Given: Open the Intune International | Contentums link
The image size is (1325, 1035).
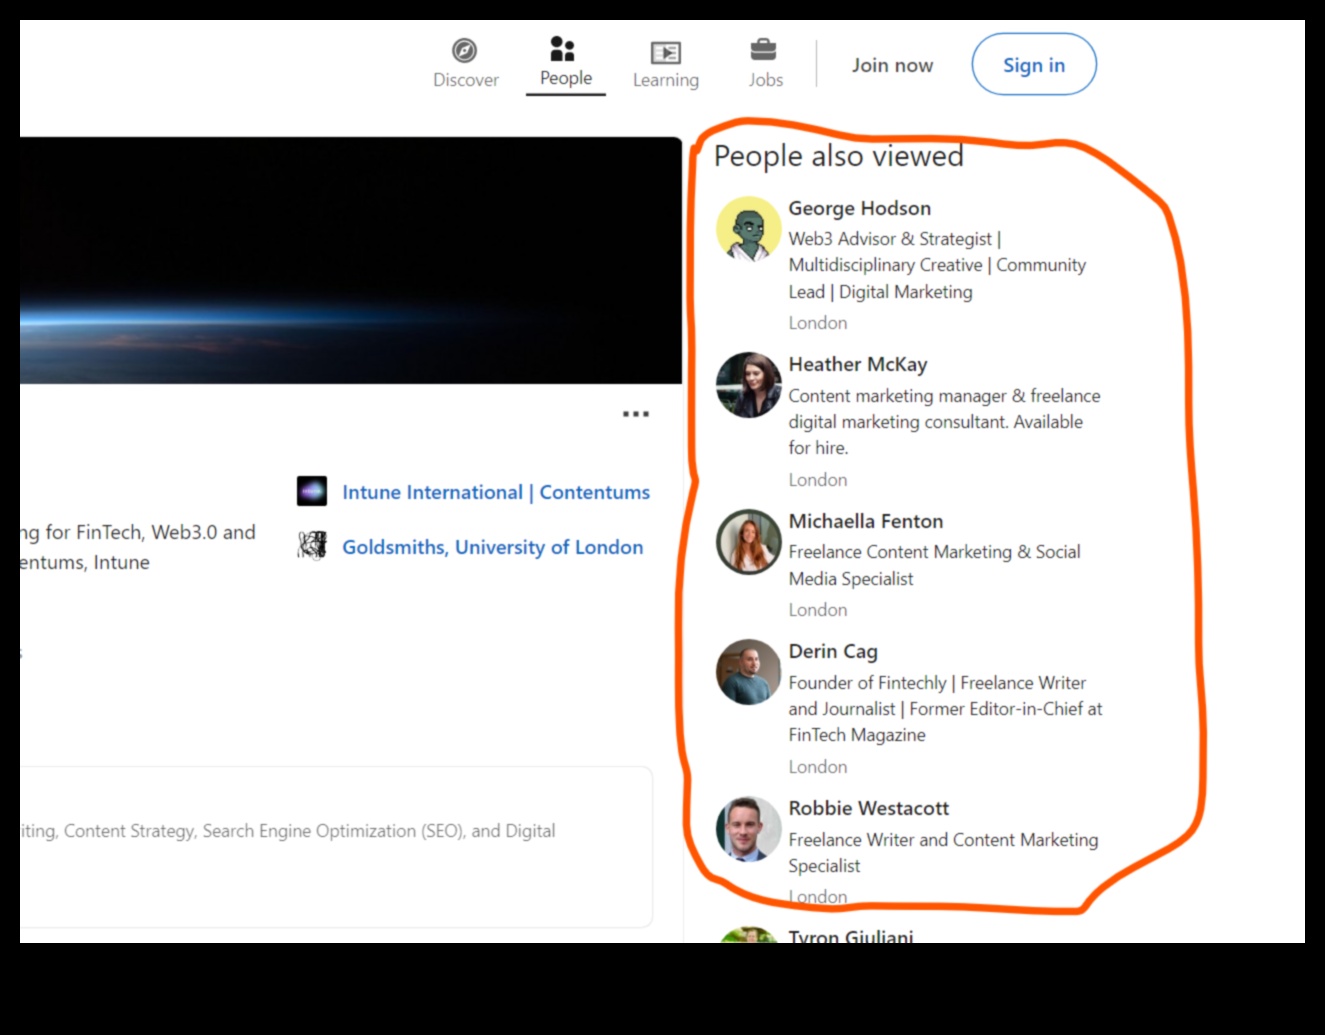Looking at the screenshot, I should click(x=496, y=491).
